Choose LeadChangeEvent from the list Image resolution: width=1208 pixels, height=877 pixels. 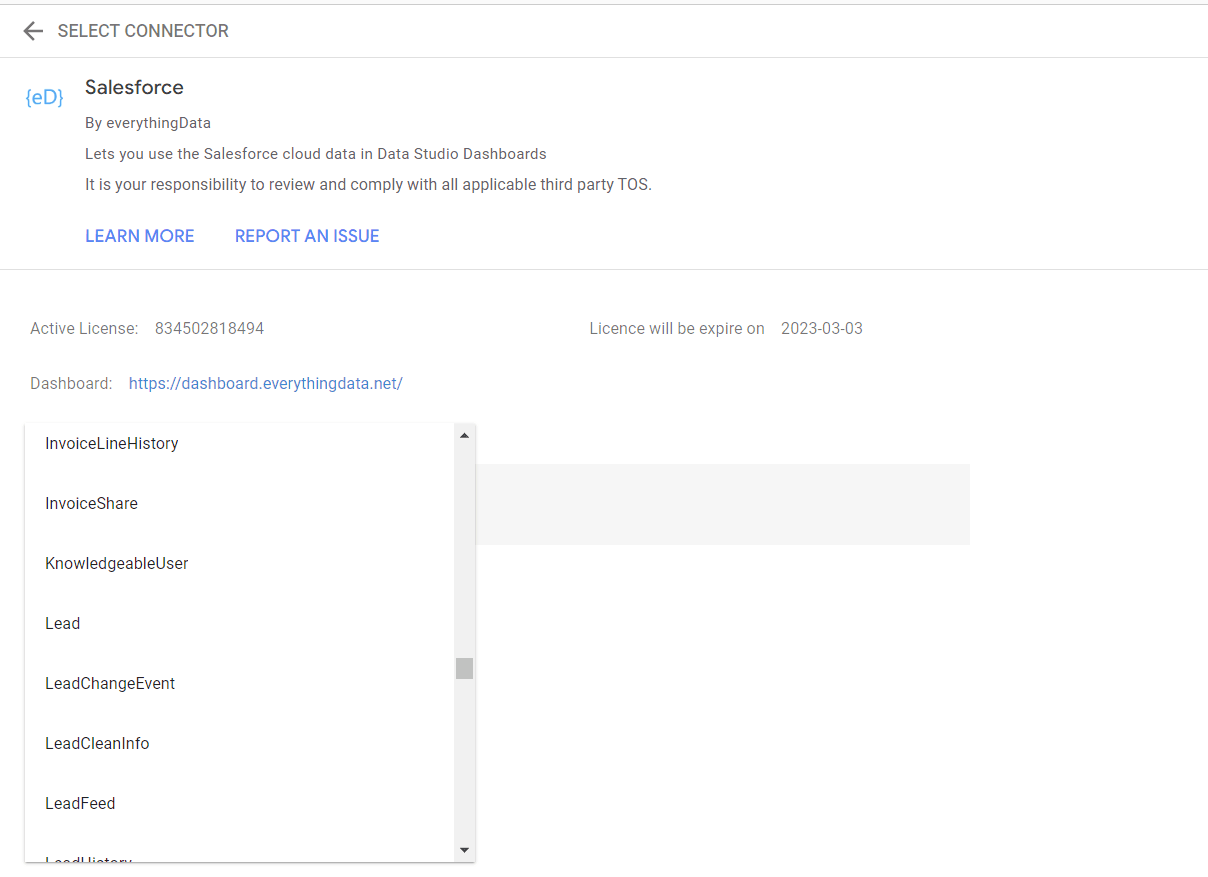tap(110, 683)
